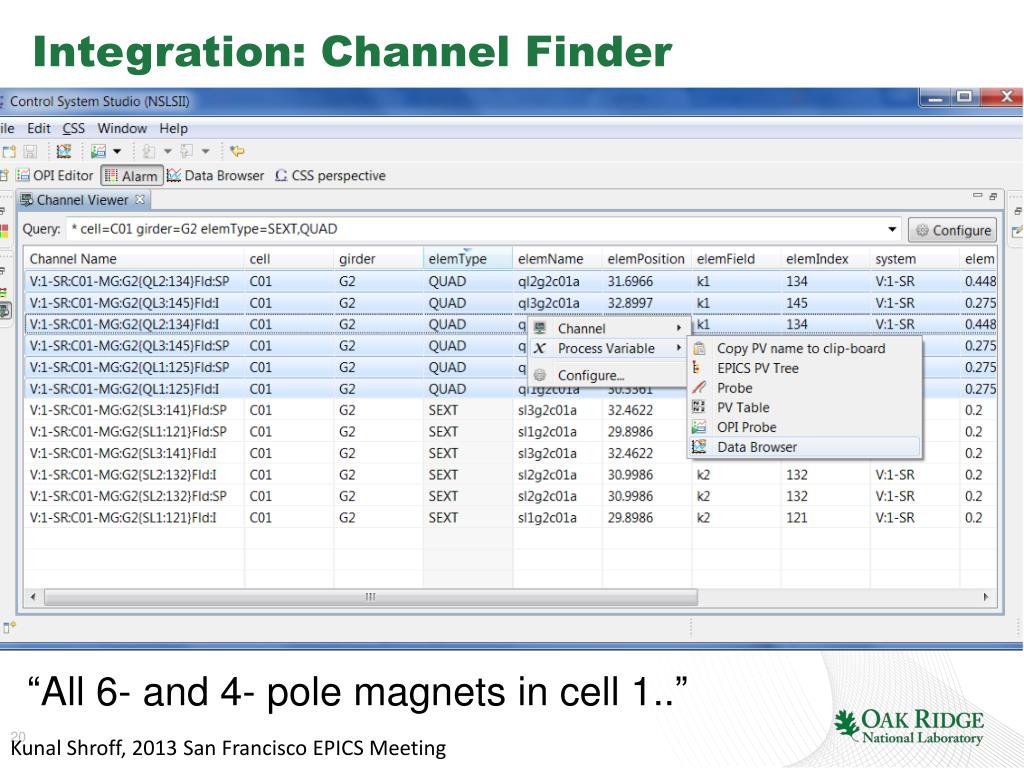1024x768 pixels.
Task: Click the elemName column header
Action: coord(558,259)
